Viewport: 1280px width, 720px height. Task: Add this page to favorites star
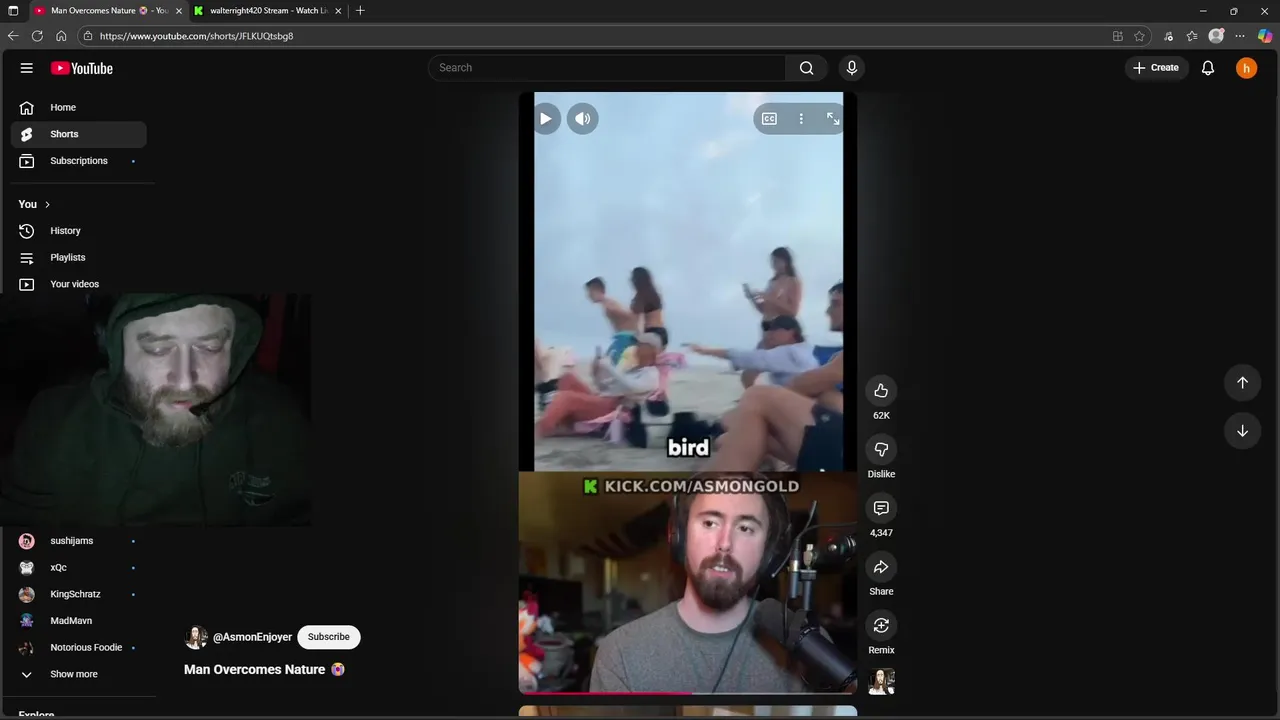coord(1139,36)
